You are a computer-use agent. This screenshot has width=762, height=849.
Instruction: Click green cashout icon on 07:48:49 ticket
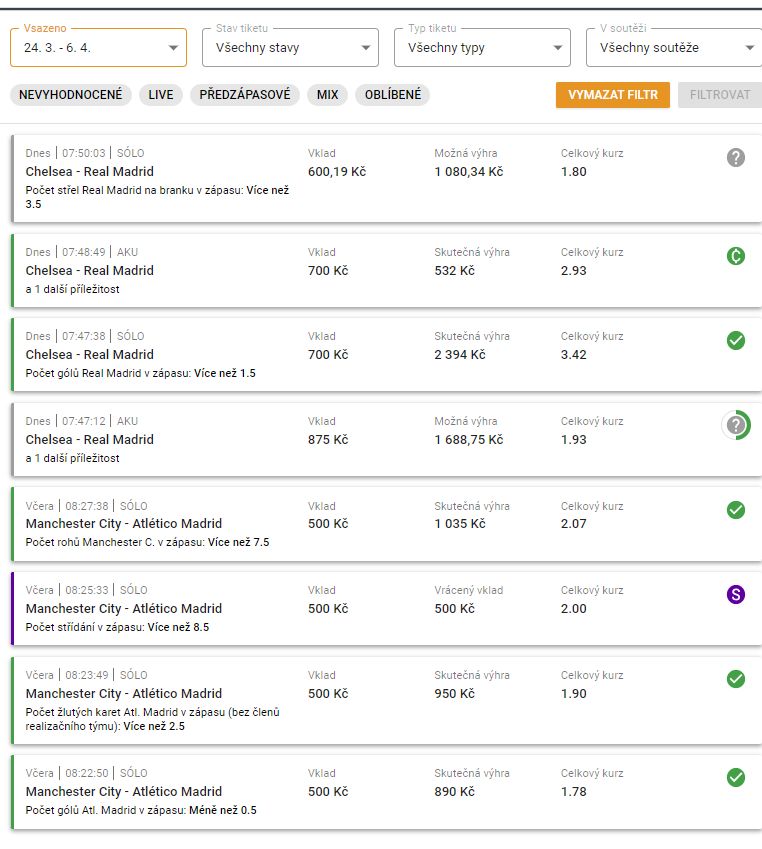click(x=735, y=256)
